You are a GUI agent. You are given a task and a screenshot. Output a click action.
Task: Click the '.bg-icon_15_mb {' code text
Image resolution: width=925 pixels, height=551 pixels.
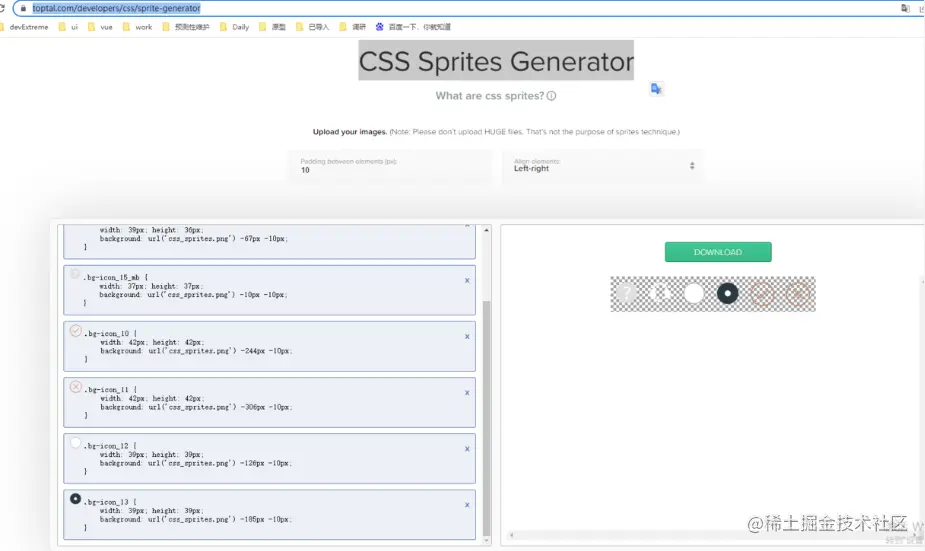coord(116,277)
